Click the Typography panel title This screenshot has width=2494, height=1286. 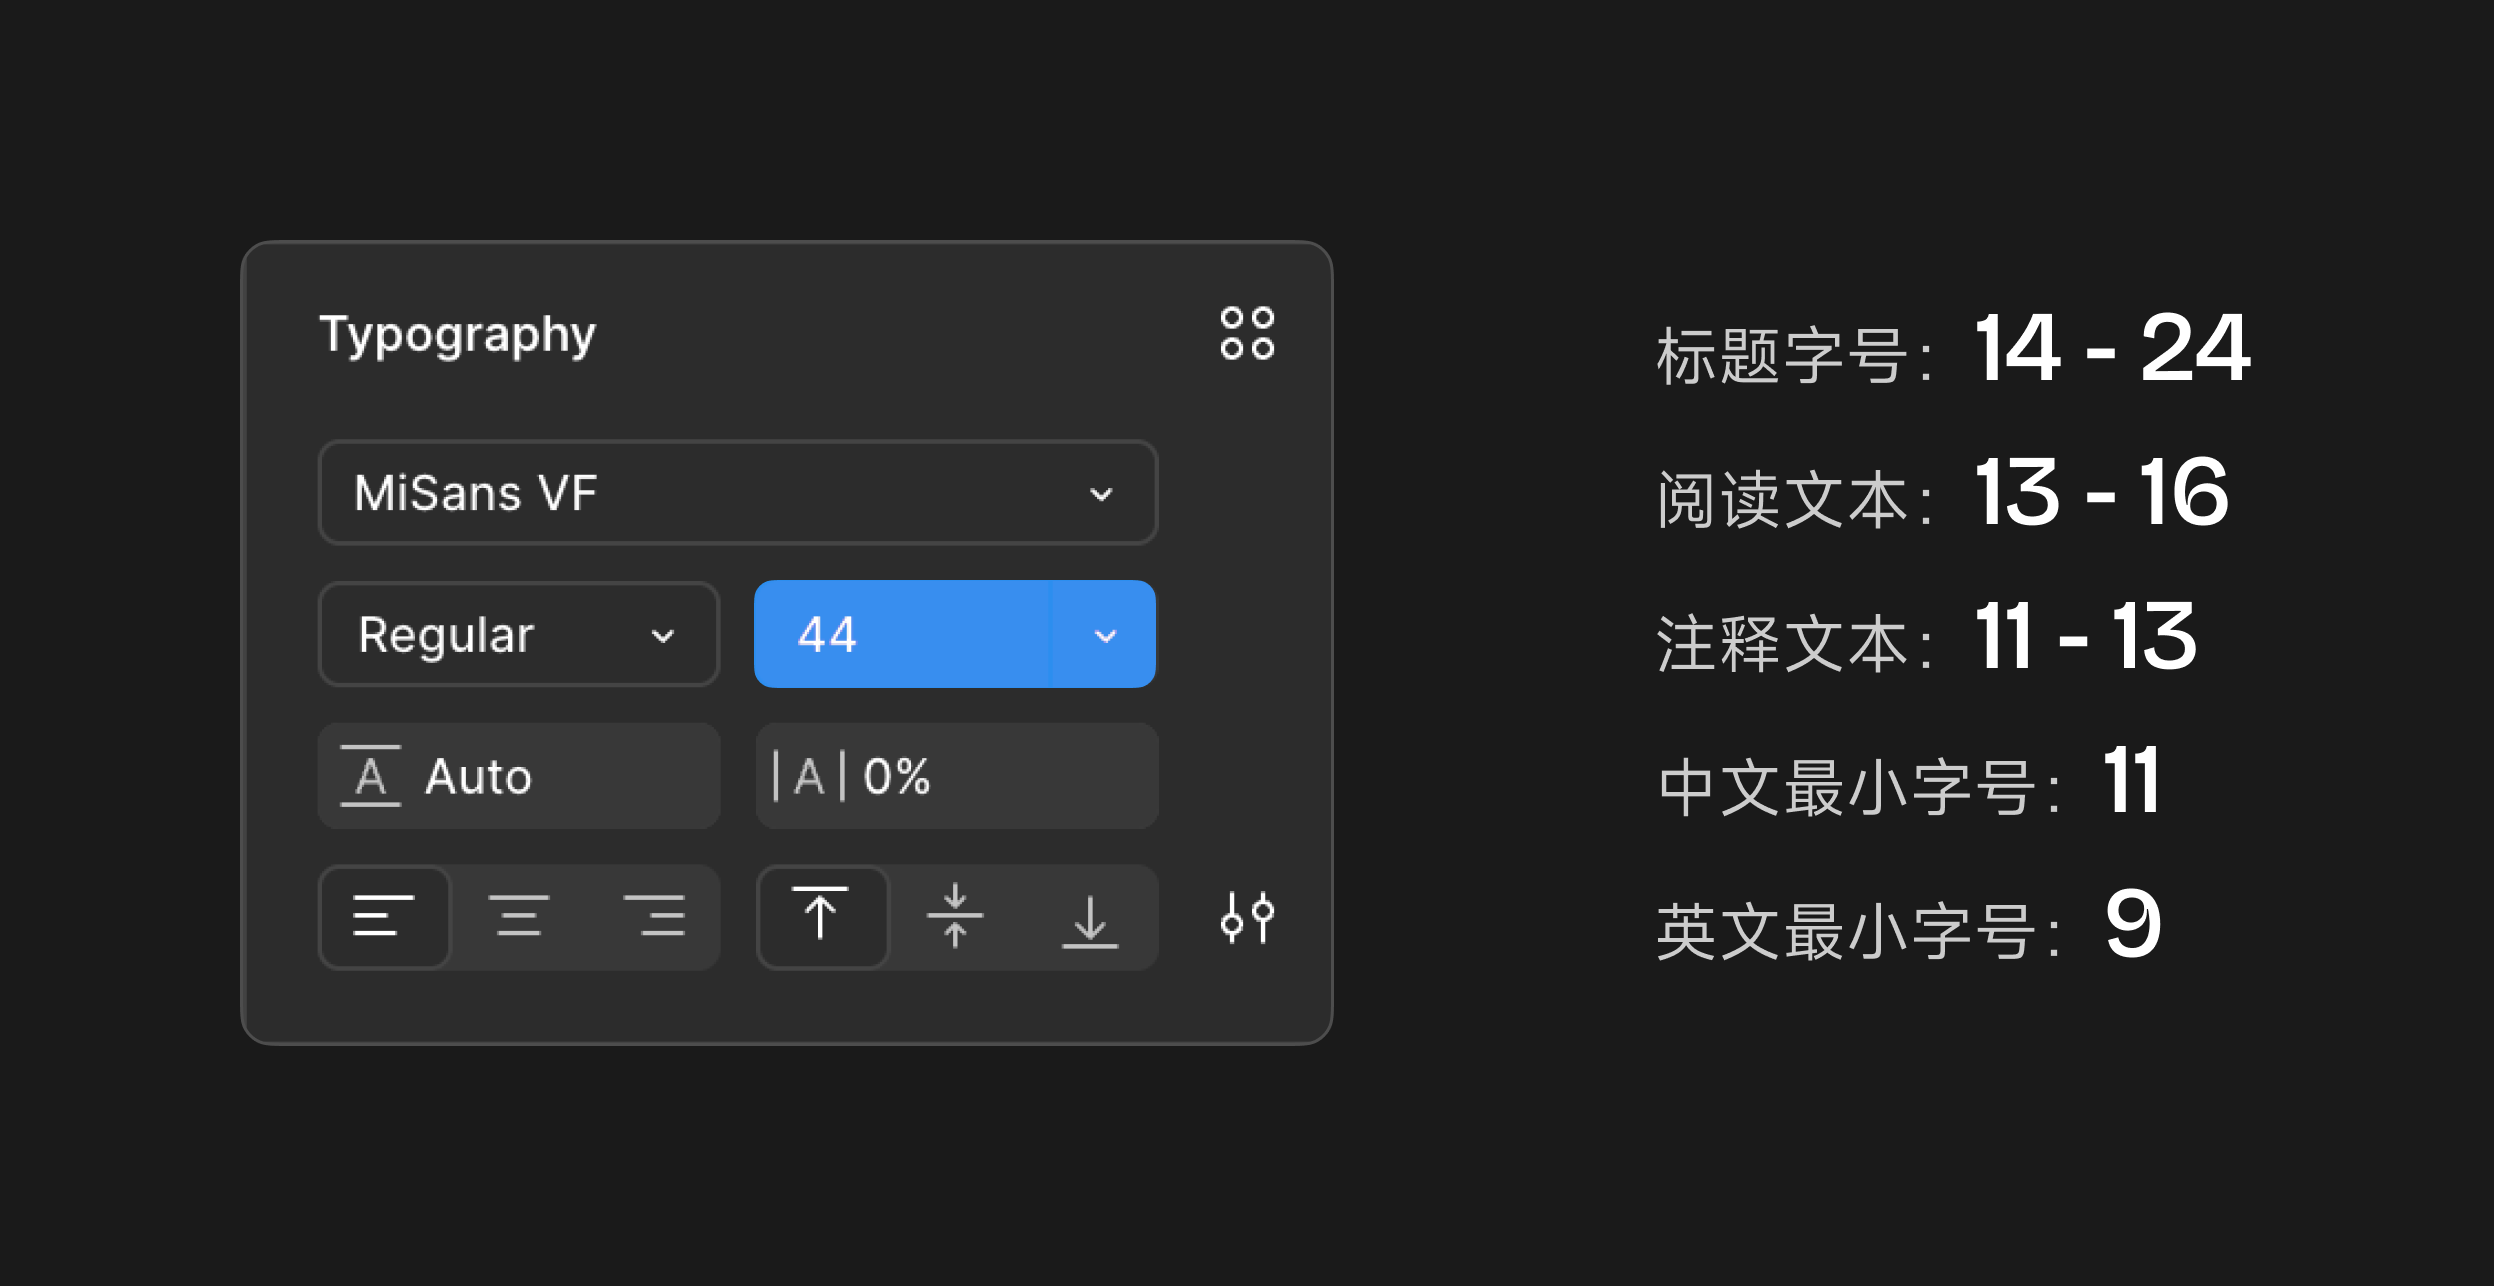pos(457,335)
